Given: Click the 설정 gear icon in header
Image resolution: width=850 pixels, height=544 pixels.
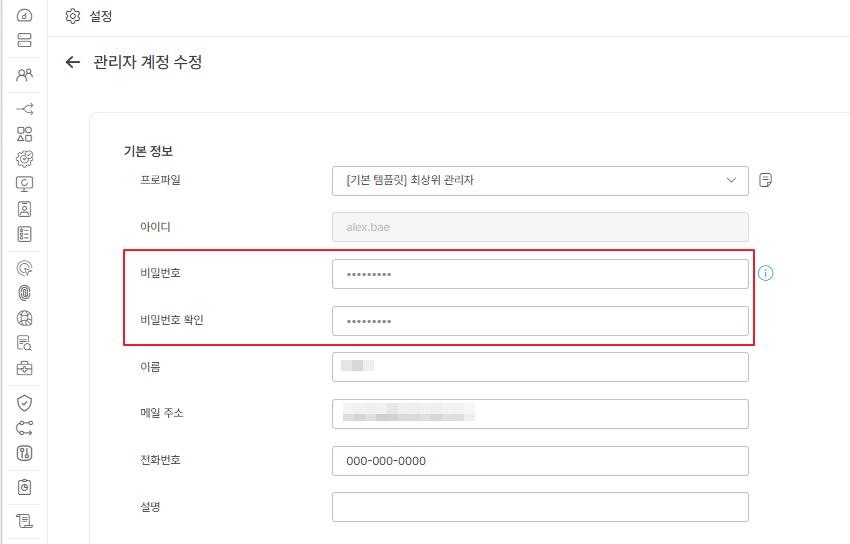Looking at the screenshot, I should click(72, 16).
